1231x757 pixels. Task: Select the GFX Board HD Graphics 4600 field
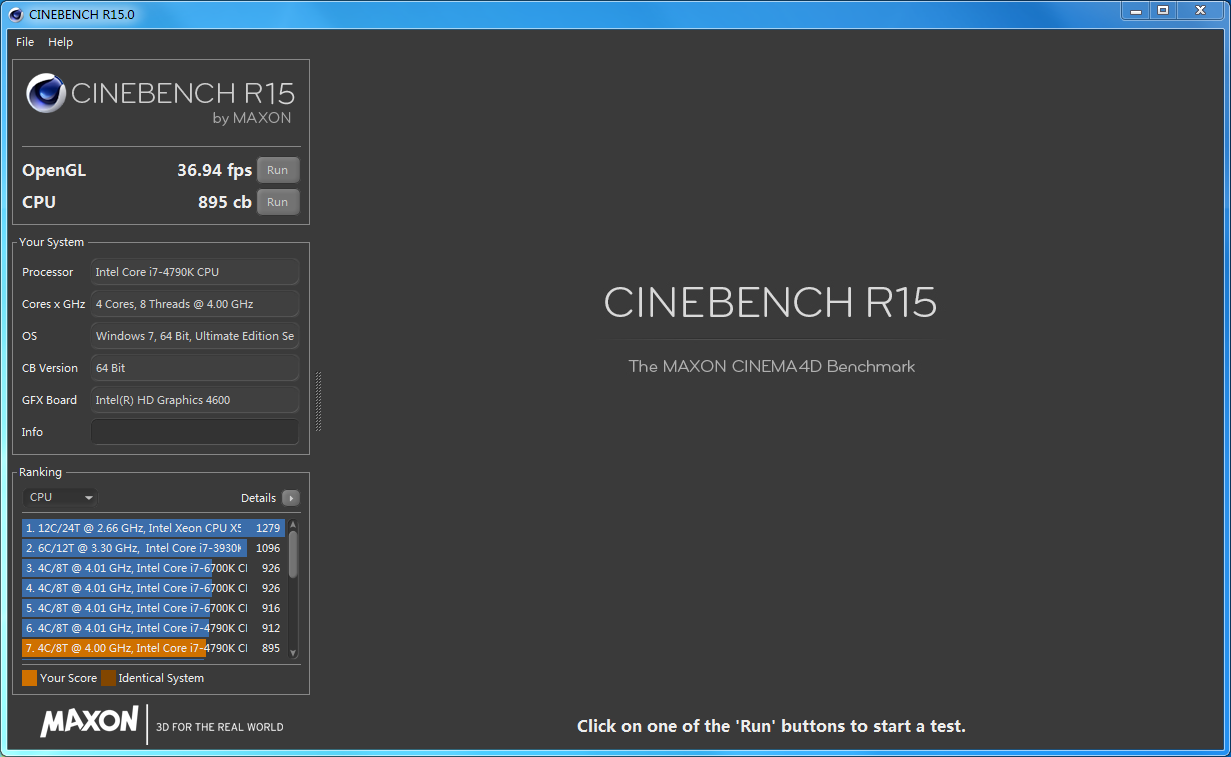coord(195,400)
